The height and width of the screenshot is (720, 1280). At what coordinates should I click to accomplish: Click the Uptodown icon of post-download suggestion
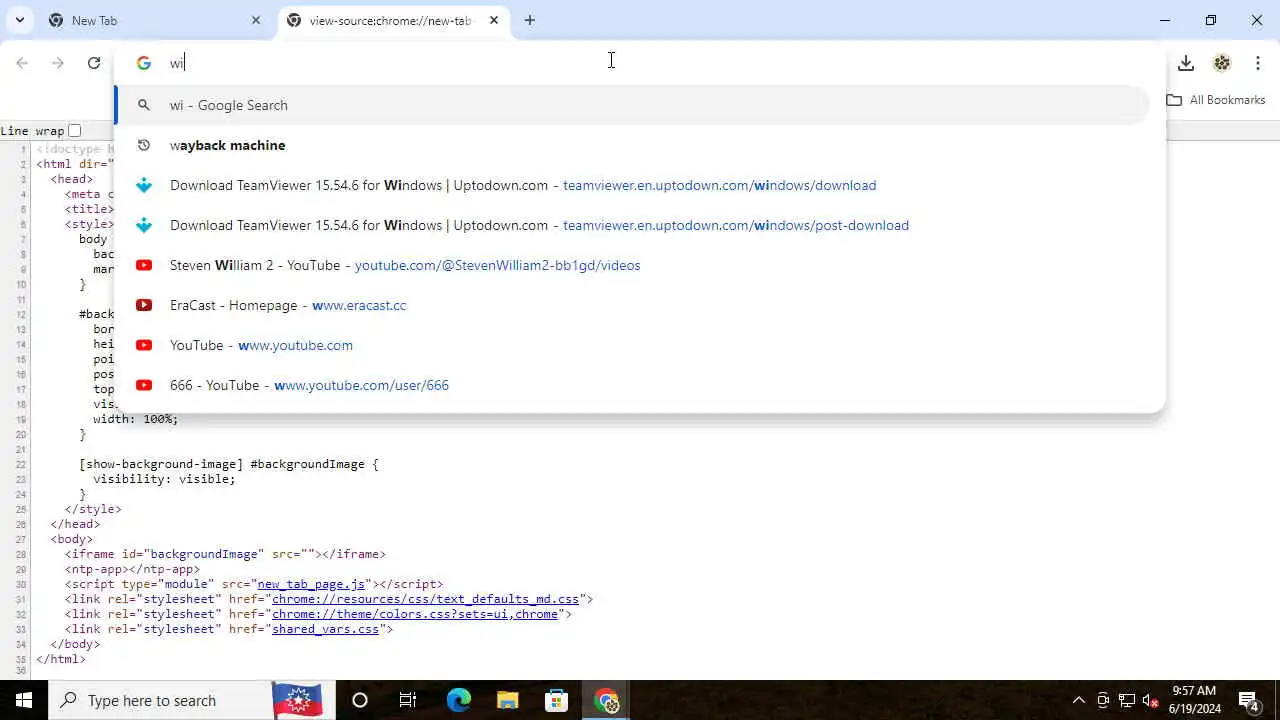pos(144,225)
